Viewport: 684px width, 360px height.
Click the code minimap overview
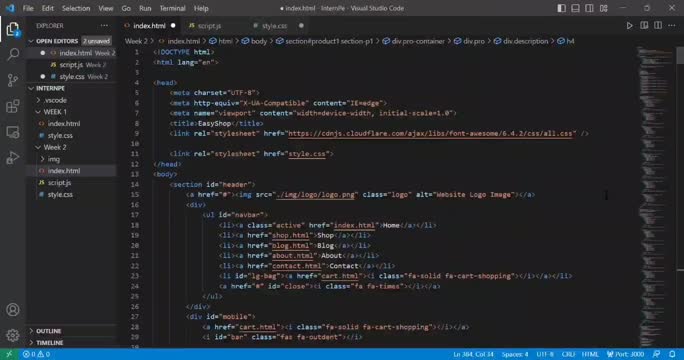coord(656,196)
